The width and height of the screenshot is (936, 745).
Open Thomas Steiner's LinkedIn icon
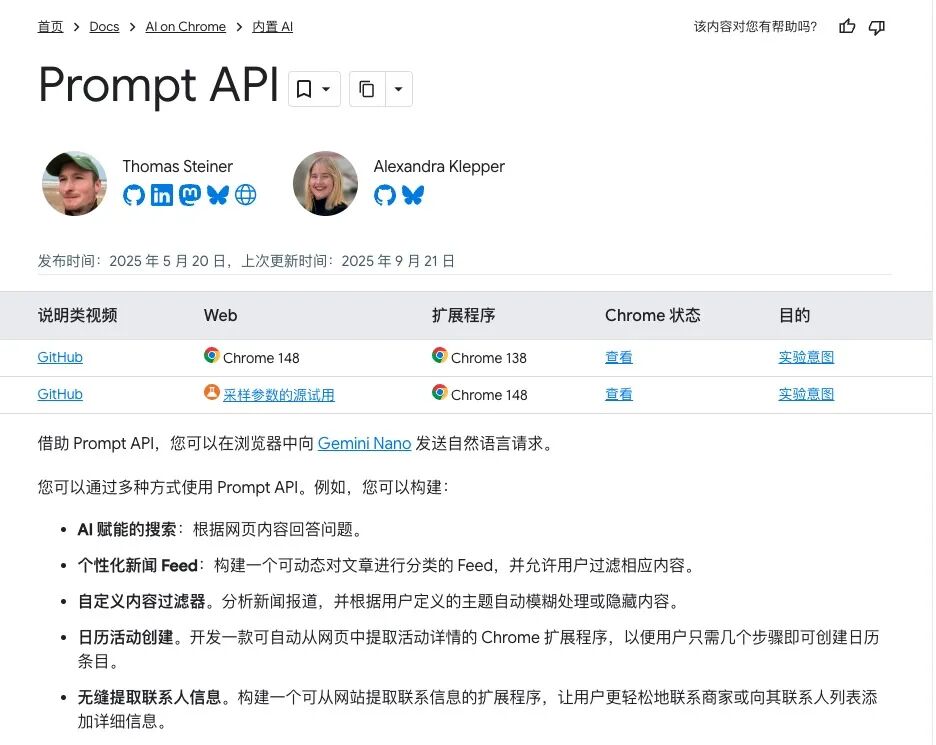pos(162,195)
